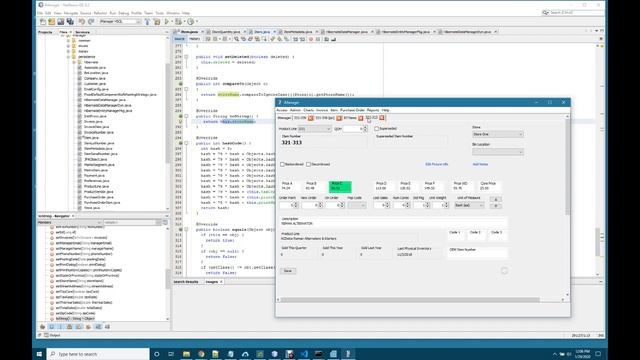Click the Edit Picture Info link
640x360 pixels.
437,164
